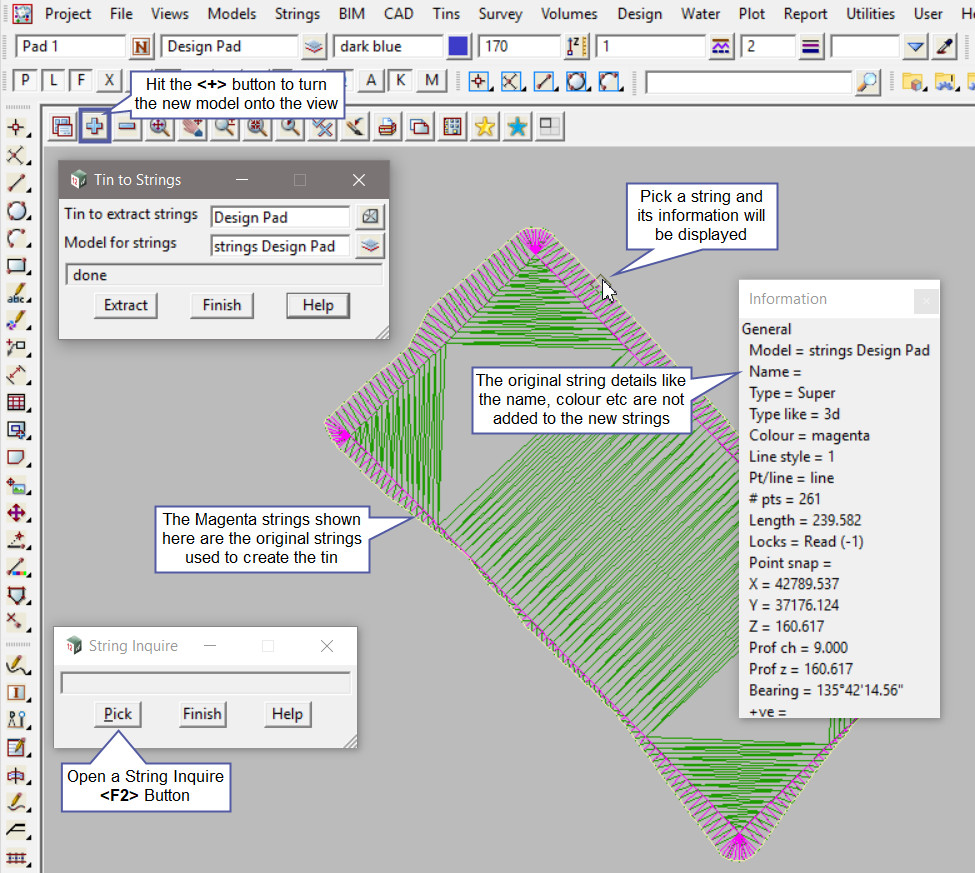
Task: Select the circle drawing tool in left toolbar
Action: click(x=17, y=211)
